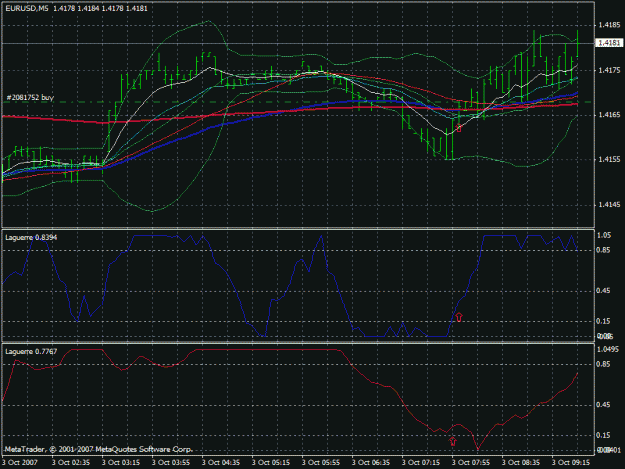Click the 3 Oct 05:15 time label
The image size is (625, 469).
(271, 462)
